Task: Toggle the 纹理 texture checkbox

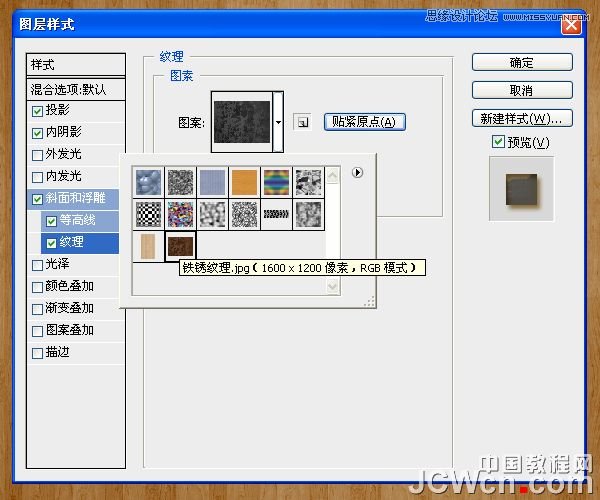Action: pos(51,243)
